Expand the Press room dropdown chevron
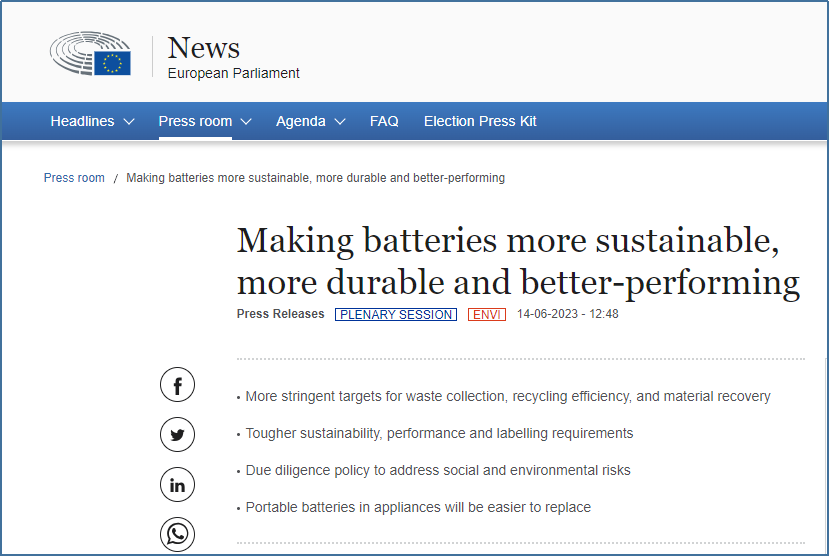This screenshot has height=557, width=830. (246, 122)
